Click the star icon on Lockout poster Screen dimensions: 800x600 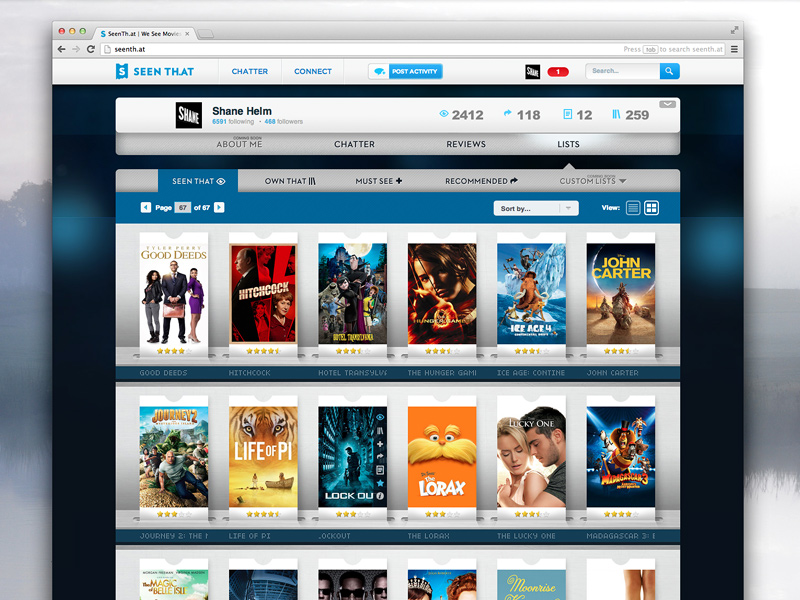[380, 483]
